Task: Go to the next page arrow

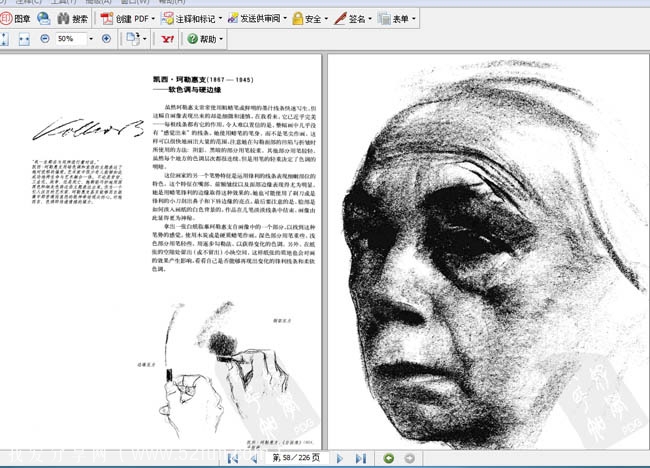Action: [340, 458]
